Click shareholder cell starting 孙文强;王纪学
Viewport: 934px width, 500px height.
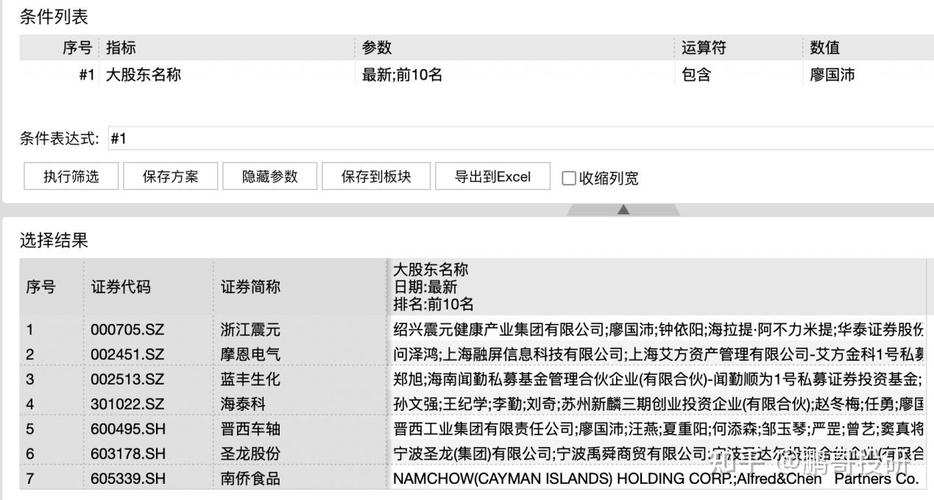pyautogui.click(x=658, y=404)
